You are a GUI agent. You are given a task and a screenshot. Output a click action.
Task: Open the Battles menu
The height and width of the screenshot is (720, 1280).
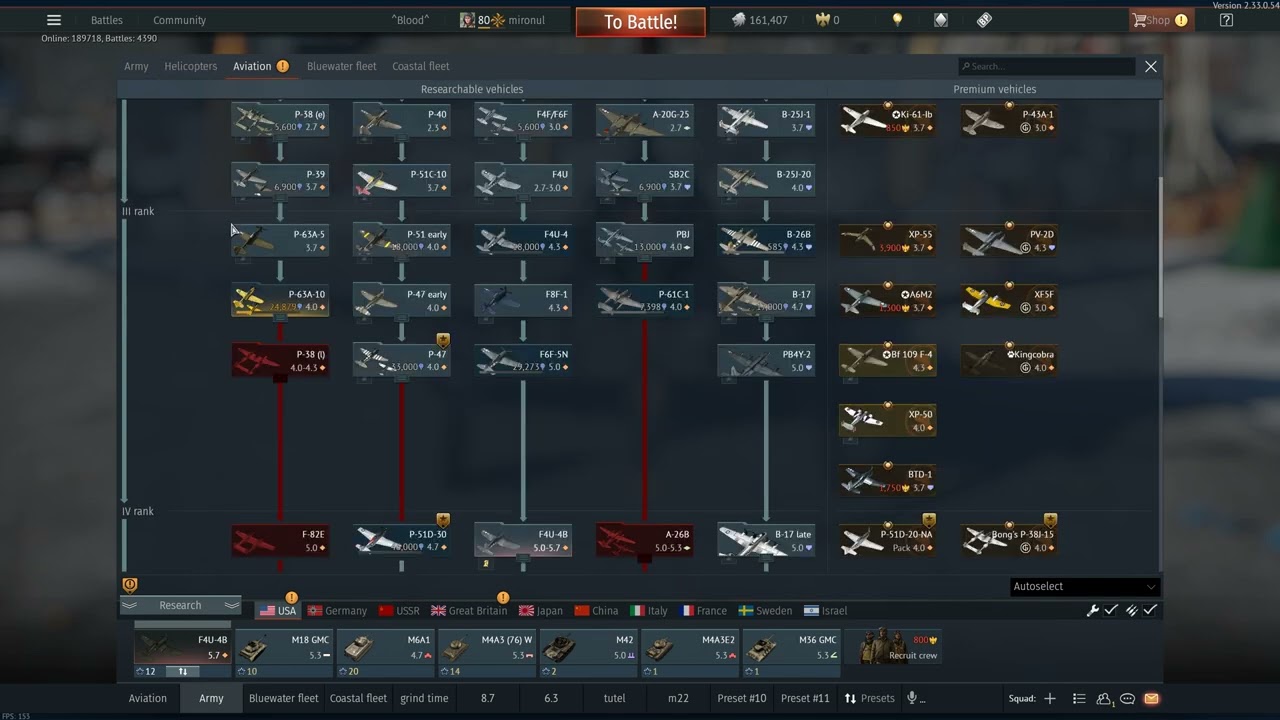click(x=107, y=20)
